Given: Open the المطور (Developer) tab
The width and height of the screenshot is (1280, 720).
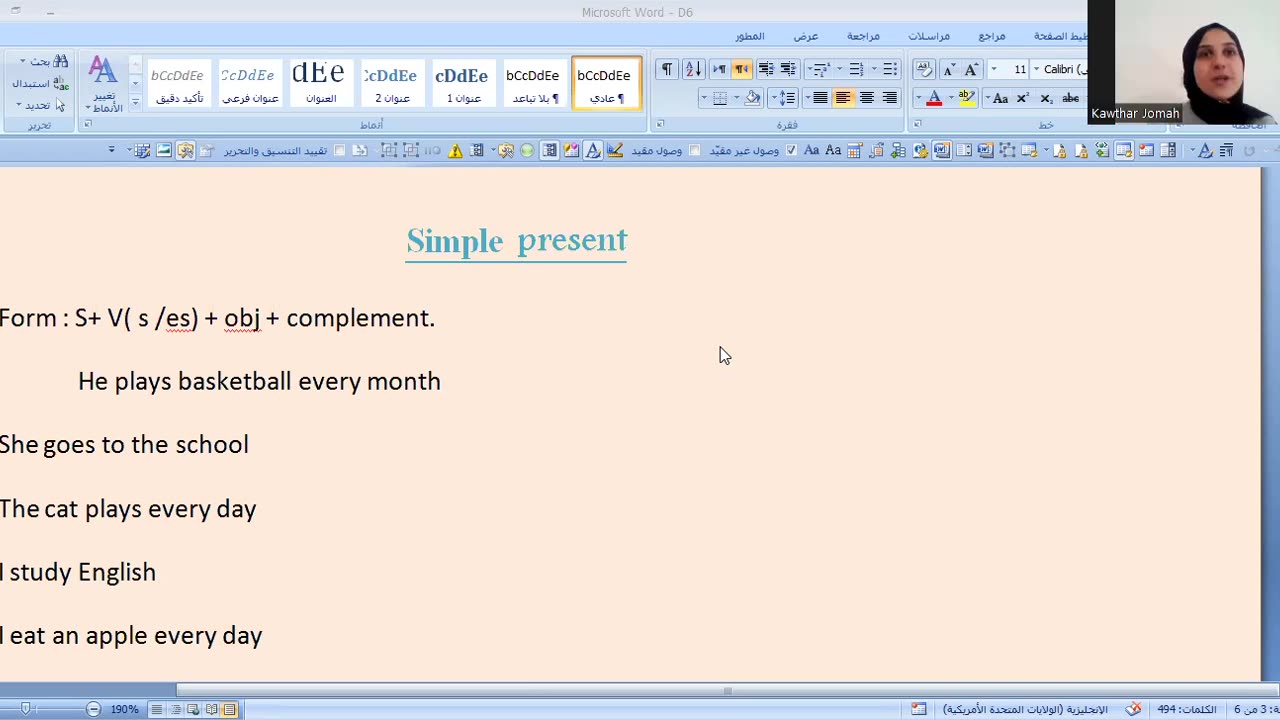Looking at the screenshot, I should click(750, 36).
